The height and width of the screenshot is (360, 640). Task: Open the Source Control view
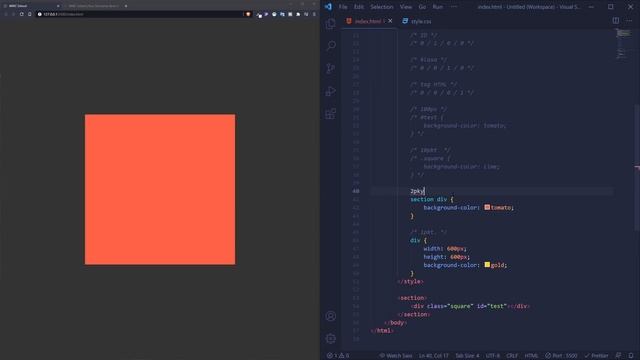pos(331,68)
